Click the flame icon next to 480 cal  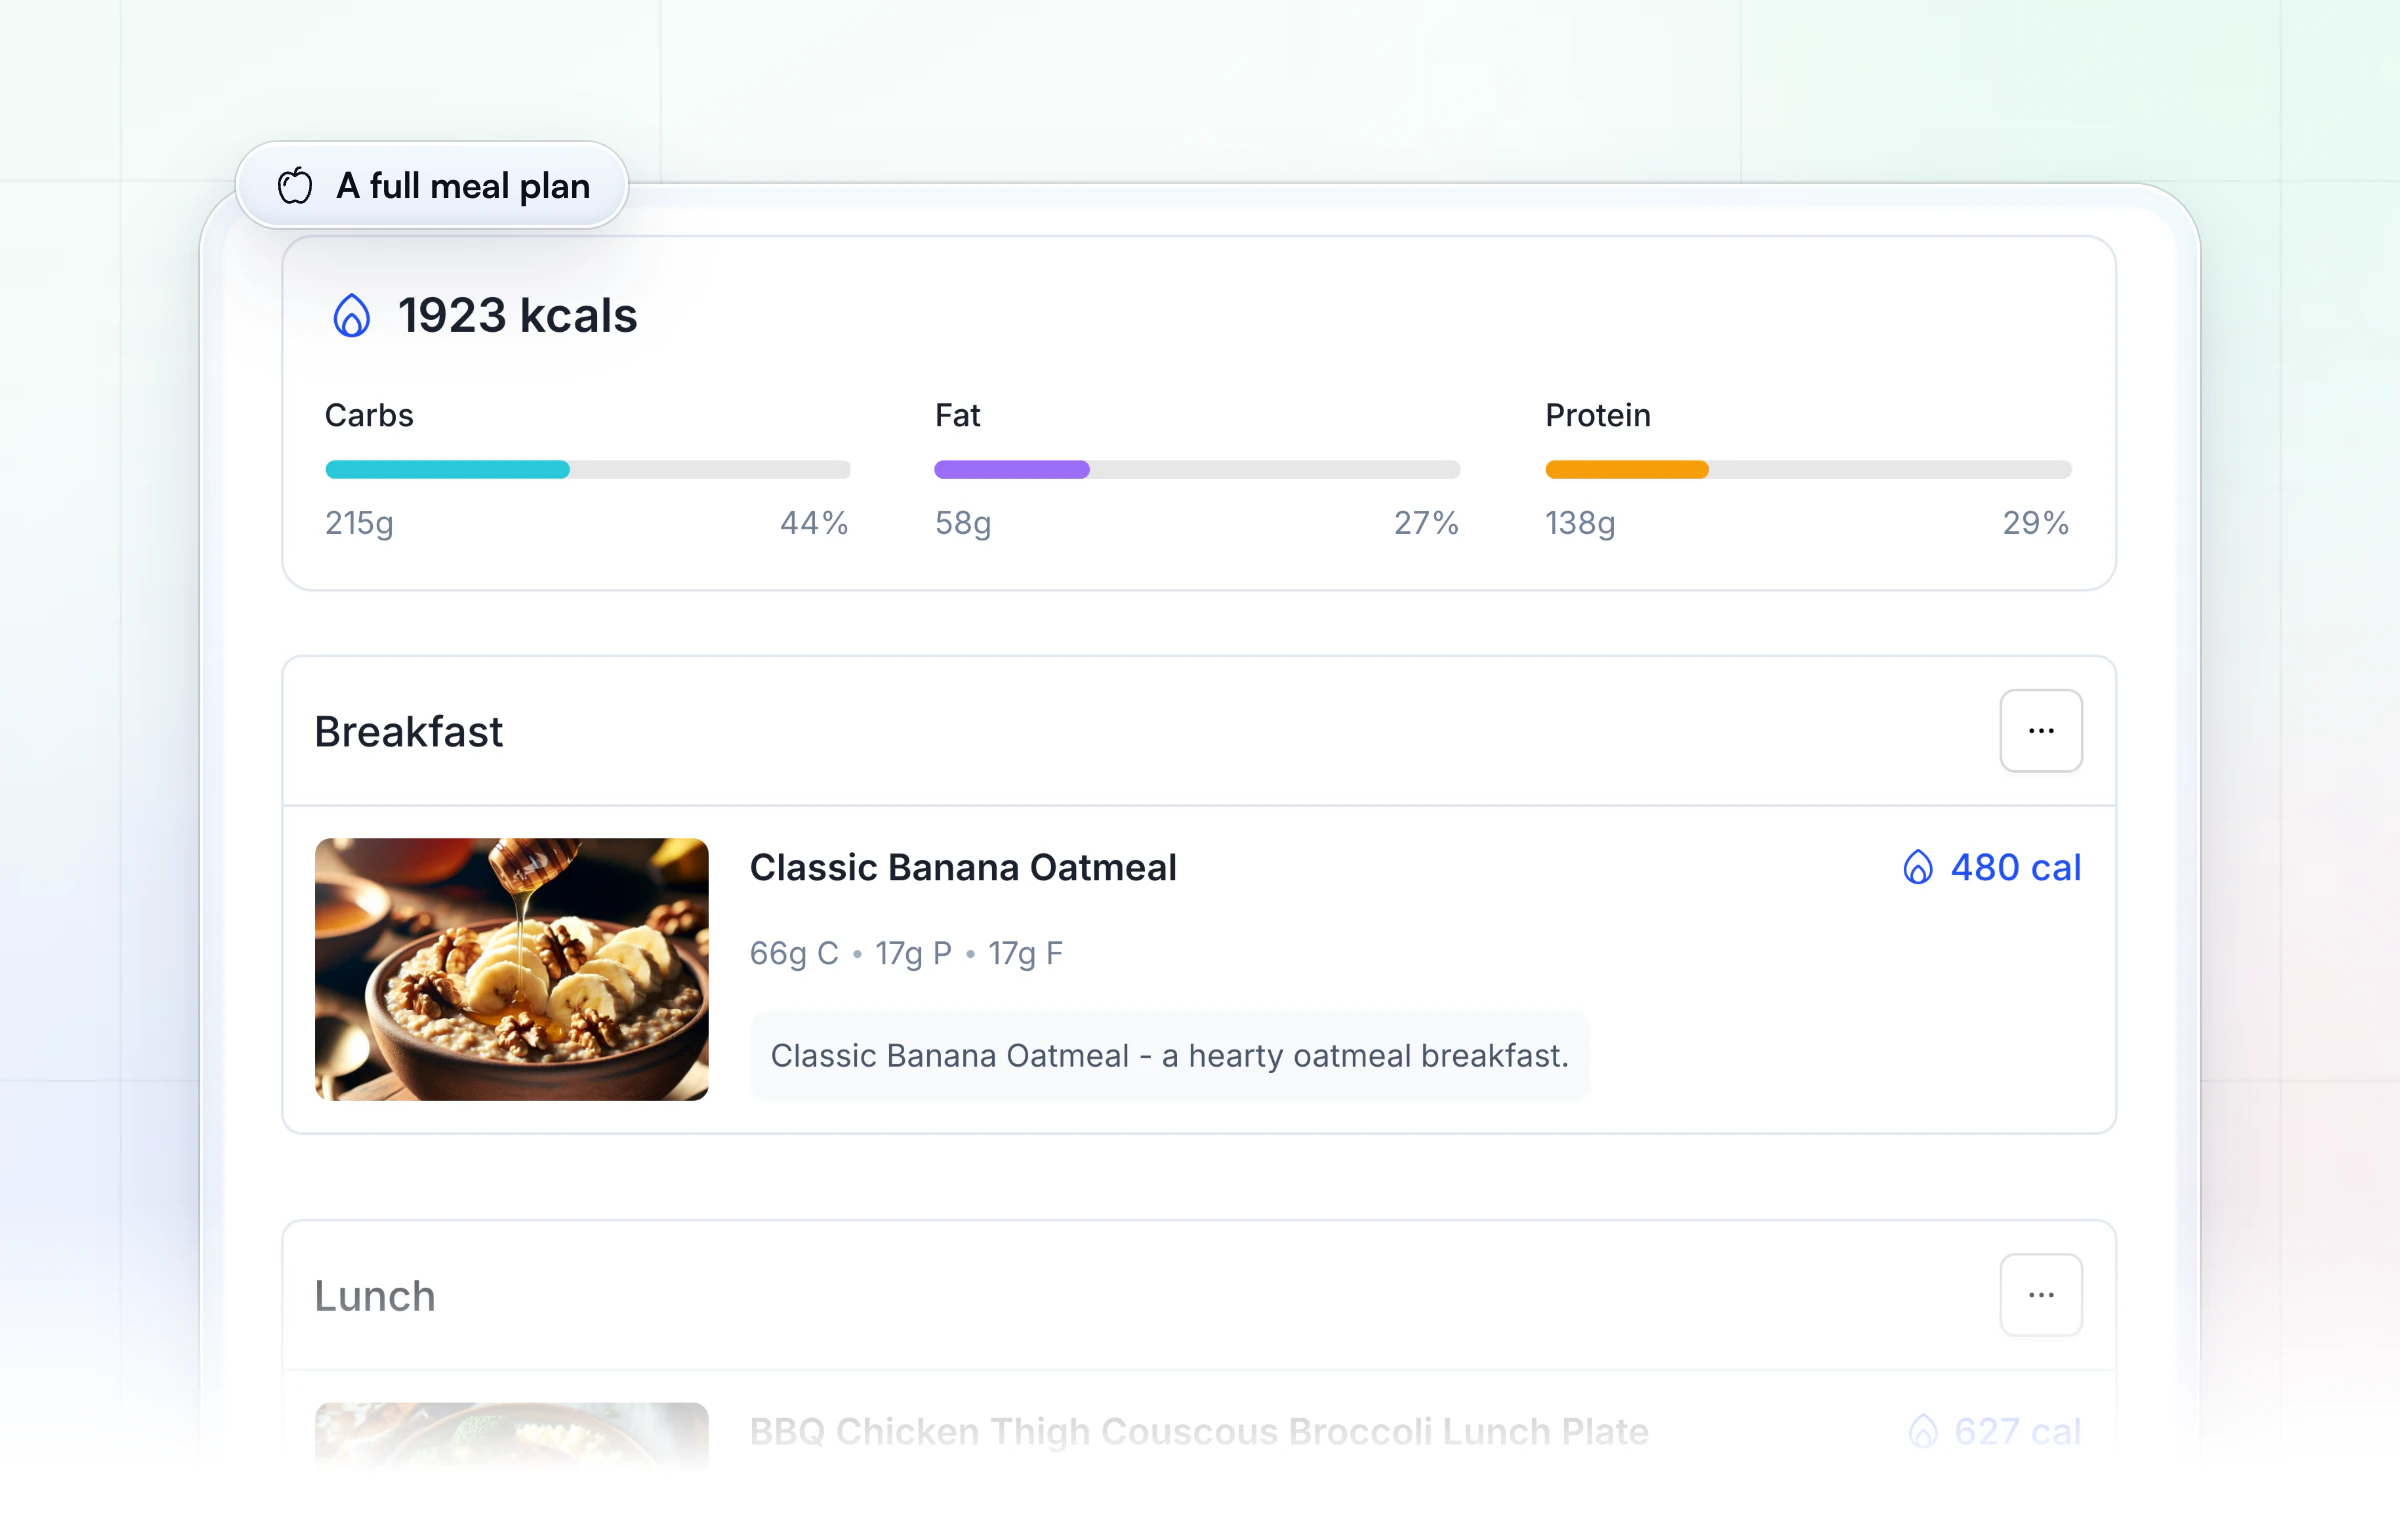(x=1917, y=867)
